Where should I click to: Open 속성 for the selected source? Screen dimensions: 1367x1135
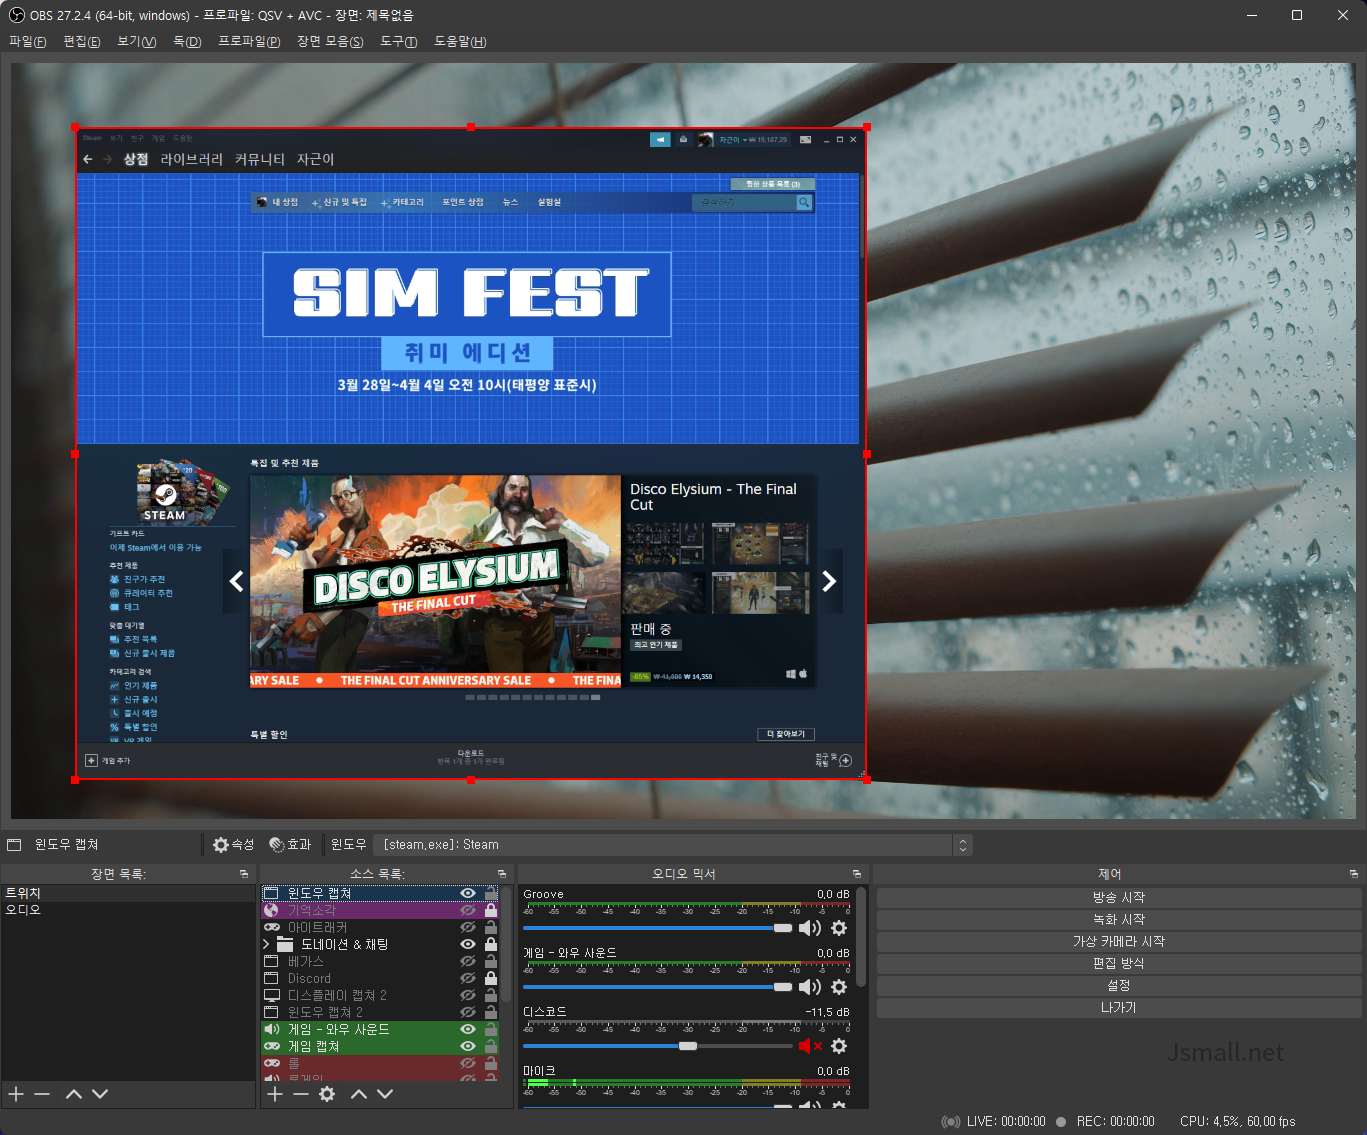click(x=234, y=845)
